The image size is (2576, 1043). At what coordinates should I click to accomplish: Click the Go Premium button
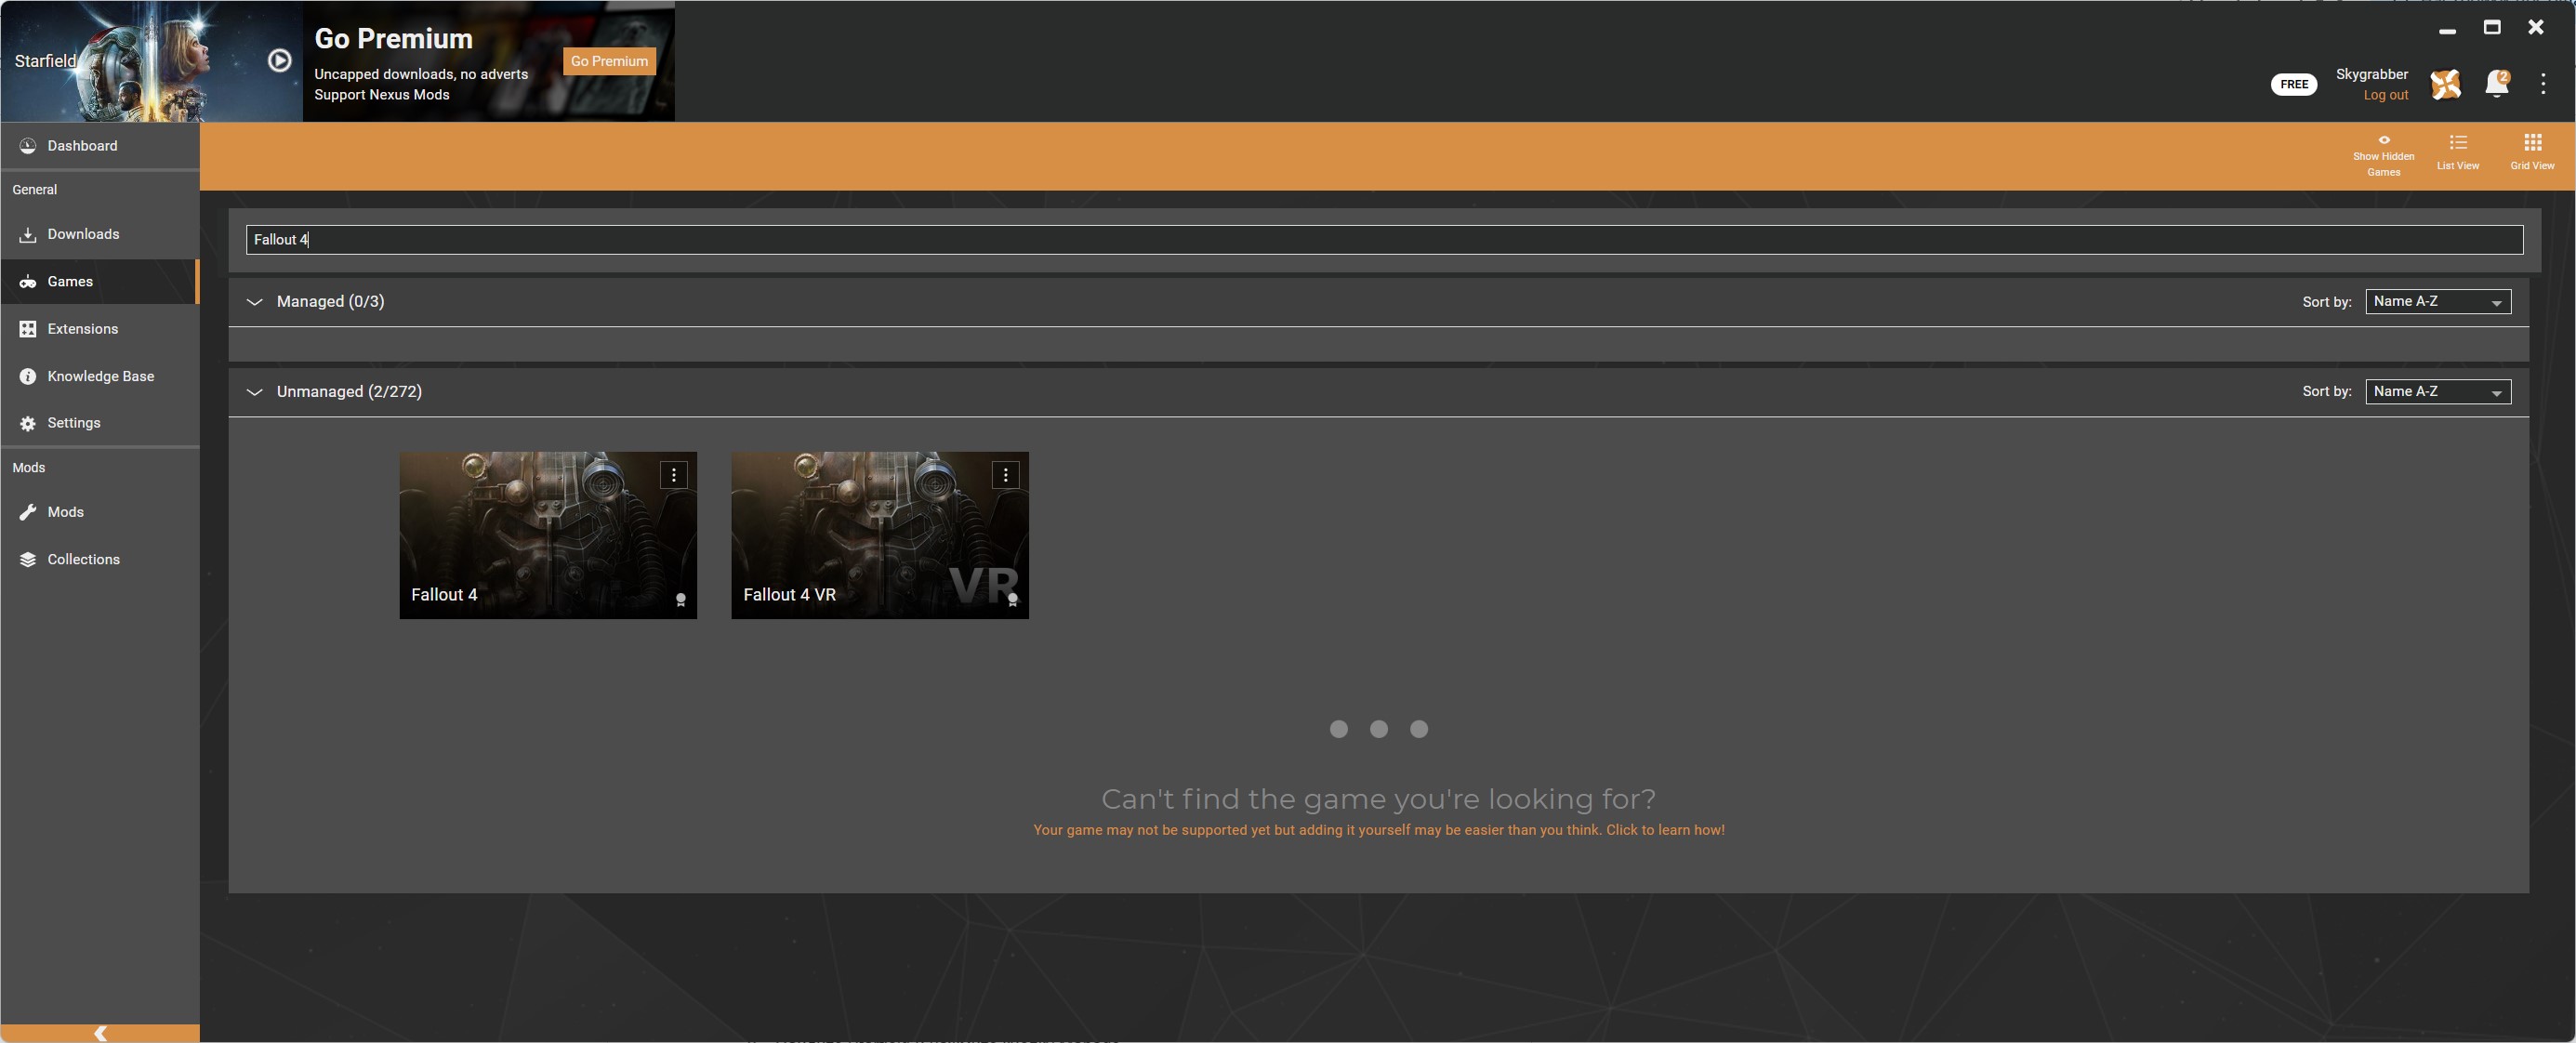tap(609, 61)
